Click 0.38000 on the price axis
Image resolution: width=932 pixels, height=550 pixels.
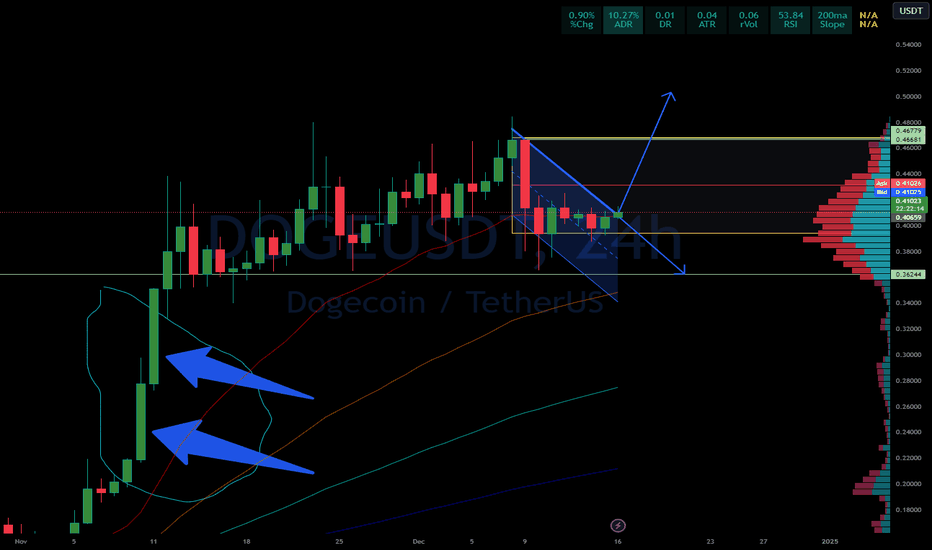[908, 252]
